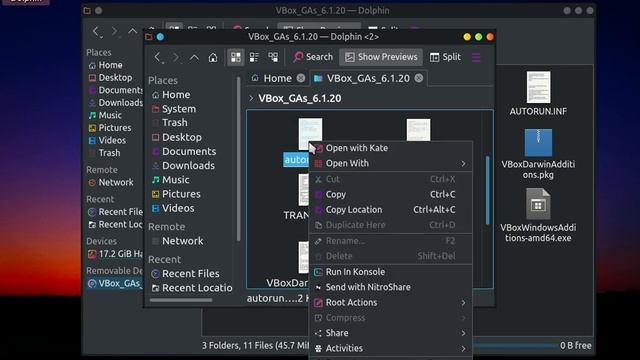The height and width of the screenshot is (360, 640).
Task: Expand breadcrumb arrow before VBox_GAs_6.1.20
Action: click(251, 98)
